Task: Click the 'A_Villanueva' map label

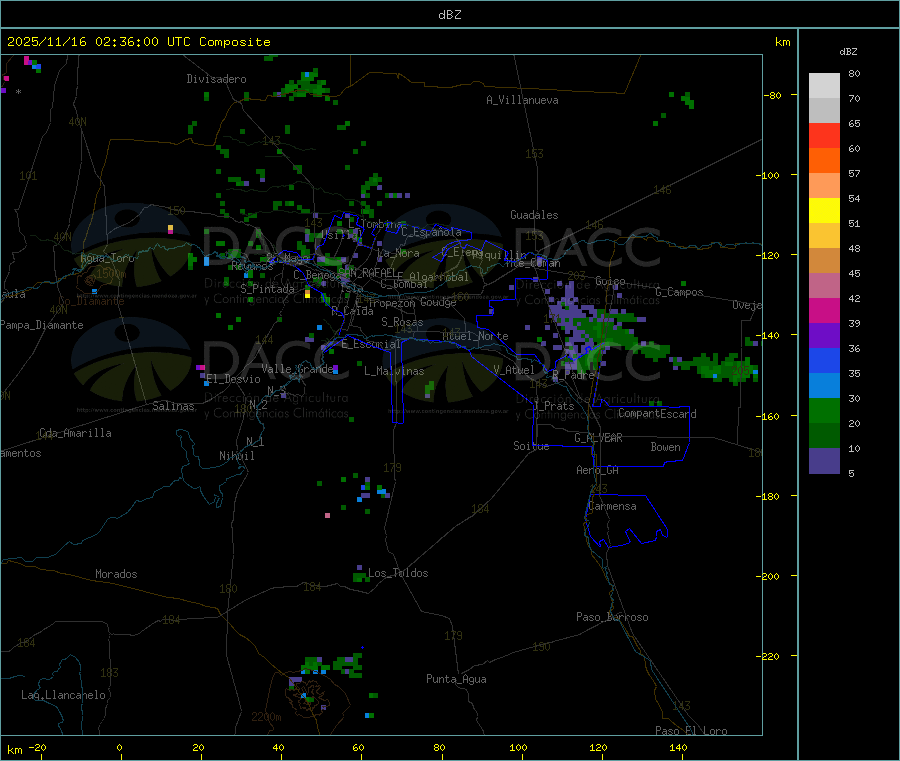Action: 522,100
